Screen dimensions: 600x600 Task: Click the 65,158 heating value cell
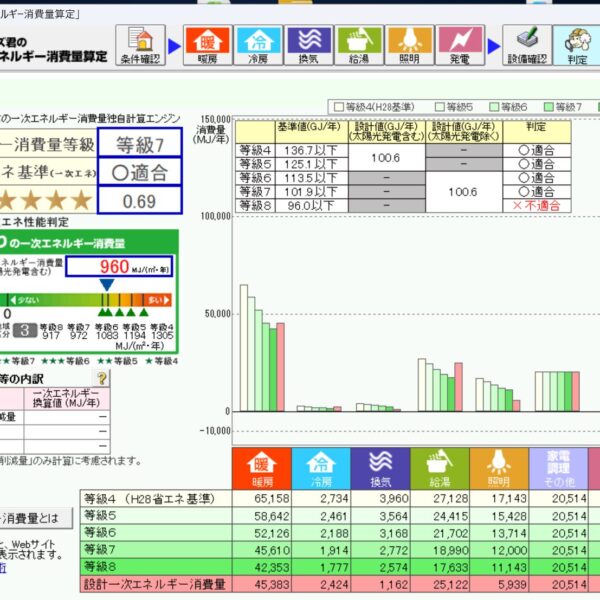pyautogui.click(x=262, y=499)
